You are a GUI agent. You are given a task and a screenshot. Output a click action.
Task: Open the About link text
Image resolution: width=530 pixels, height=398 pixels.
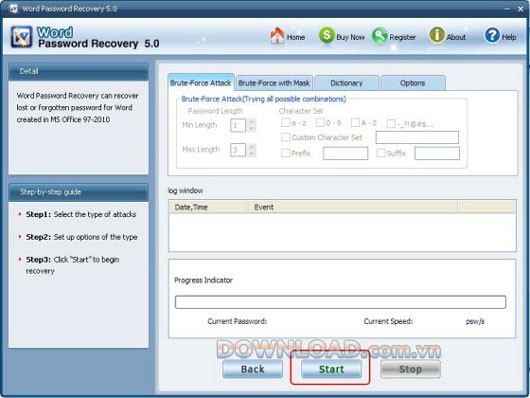pos(456,37)
